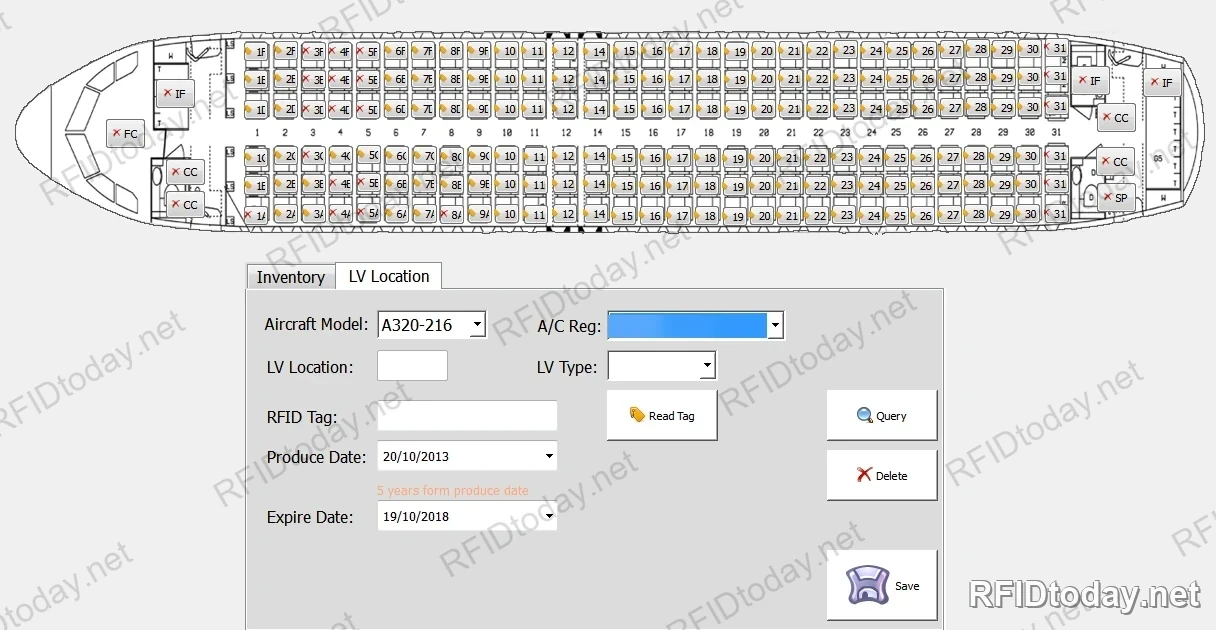This screenshot has width=1216, height=630.
Task: Click the Read Tag button
Action: (662, 415)
